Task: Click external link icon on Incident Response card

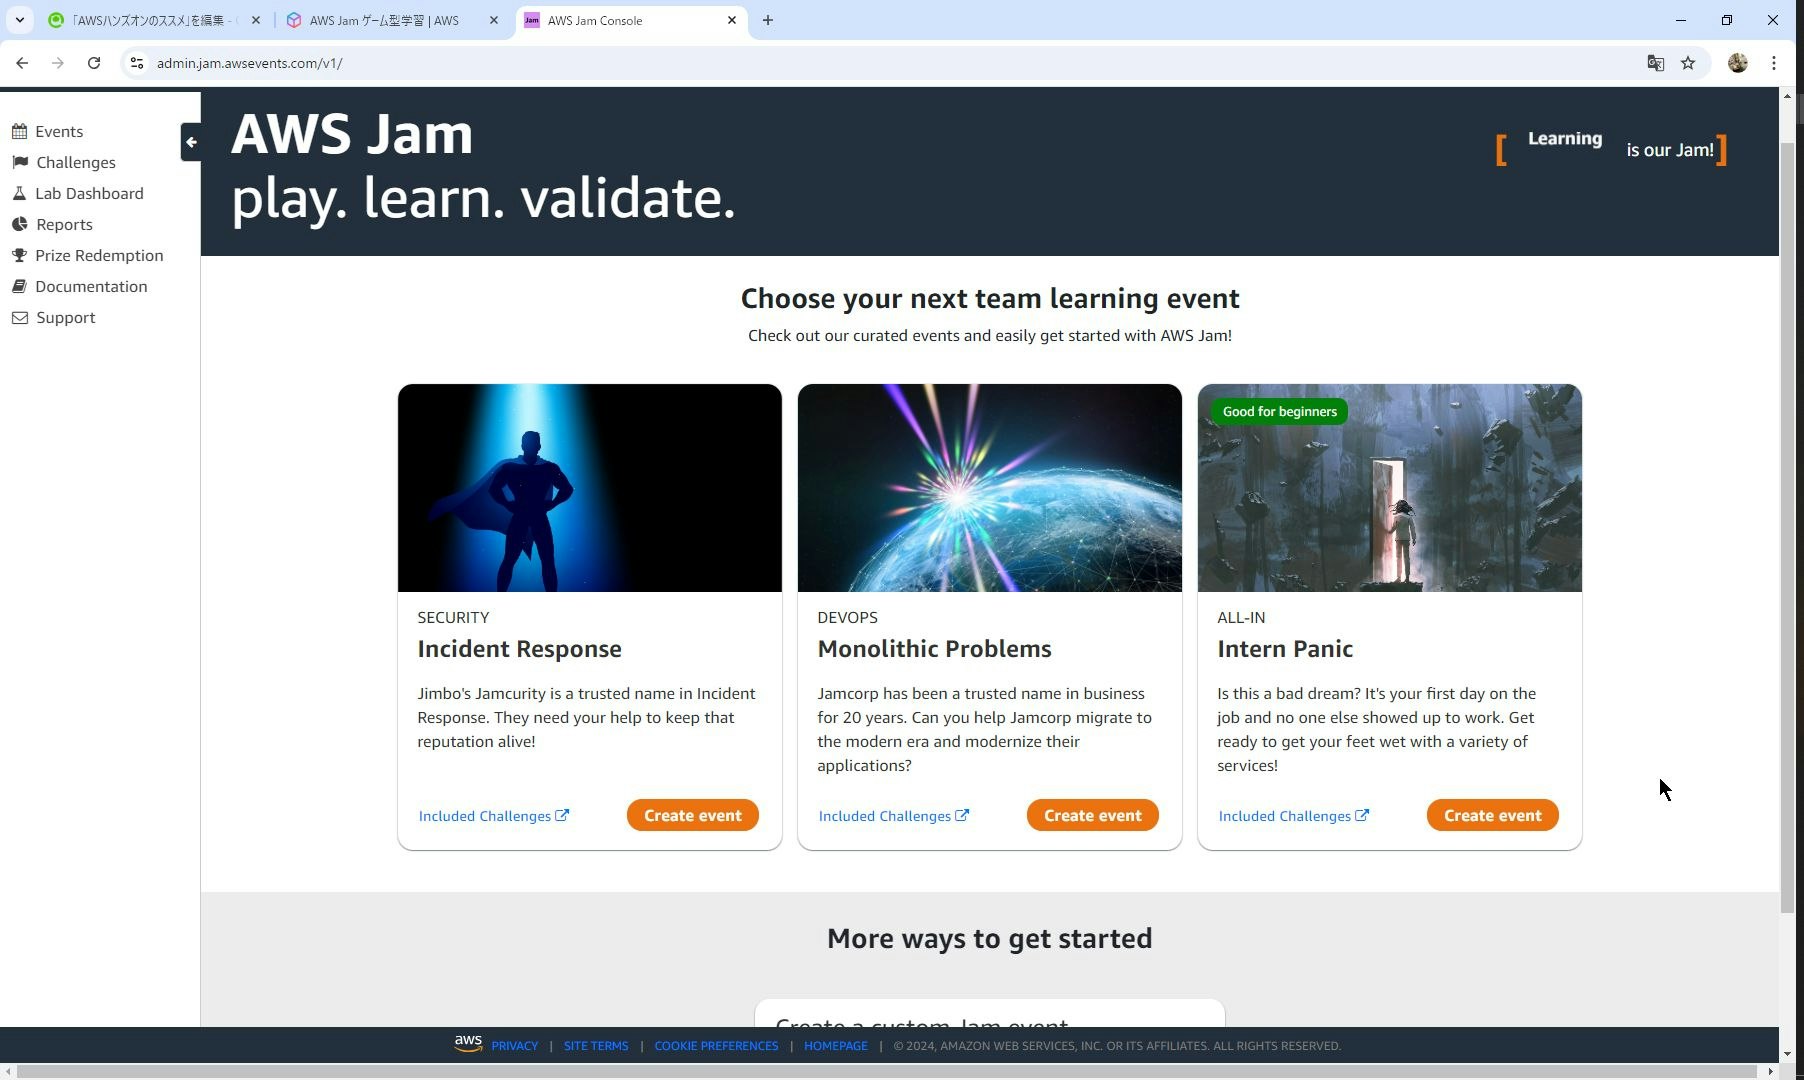Action: (x=562, y=815)
